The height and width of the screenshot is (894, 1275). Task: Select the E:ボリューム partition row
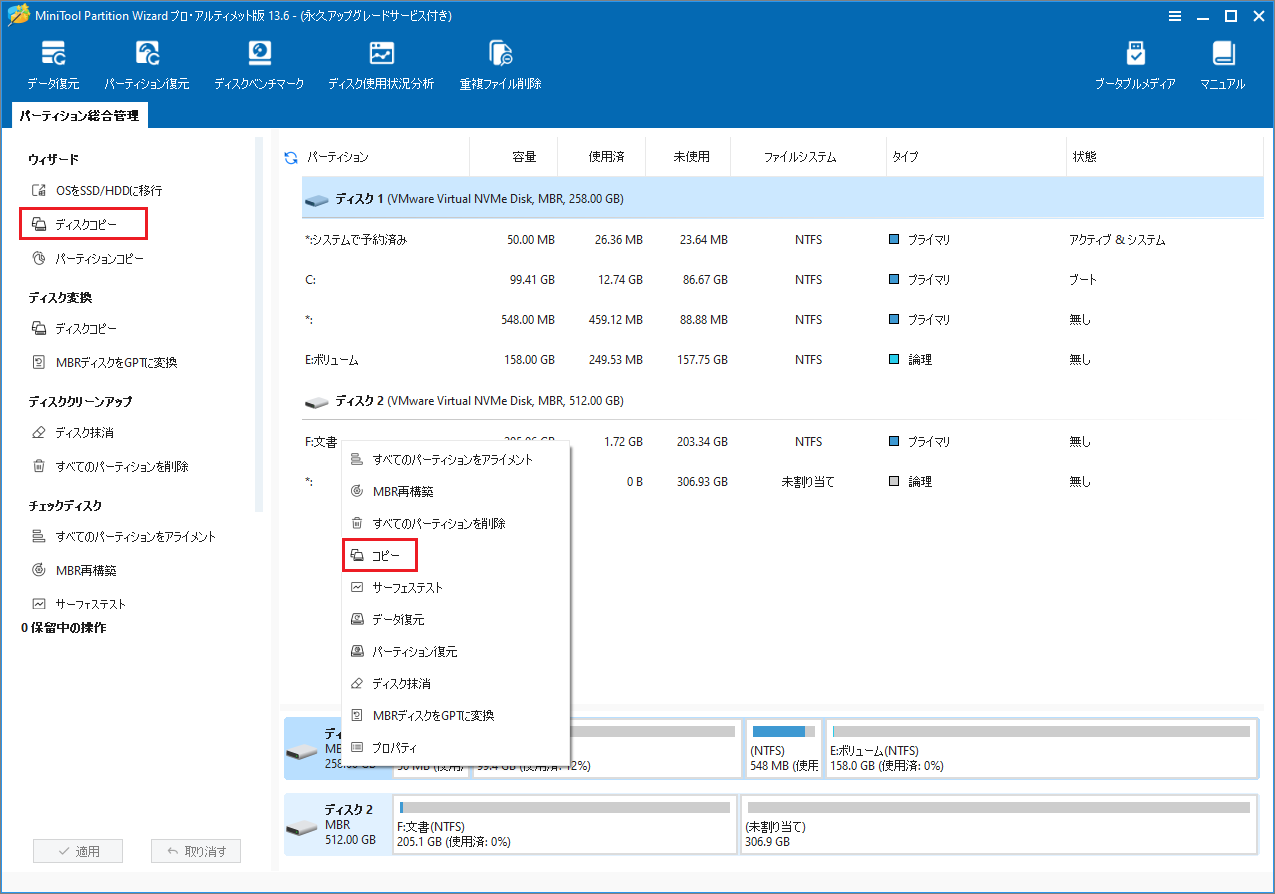tap(782, 360)
